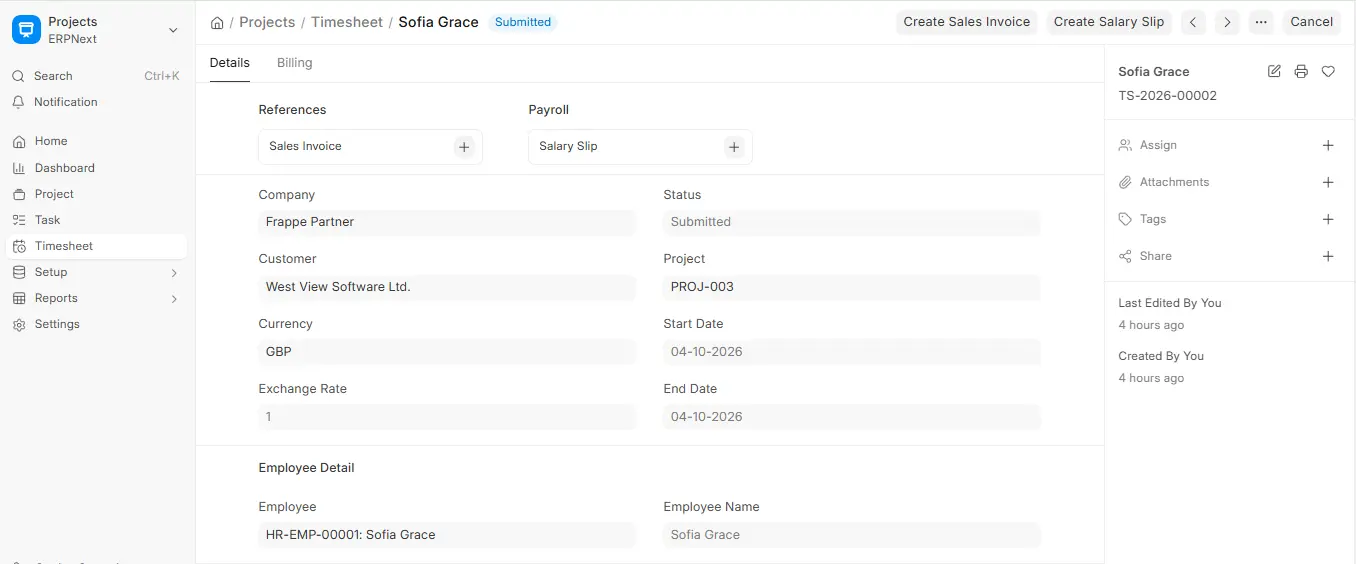
Task: Click the Projects ERPNext app logo
Action: click(x=26, y=30)
